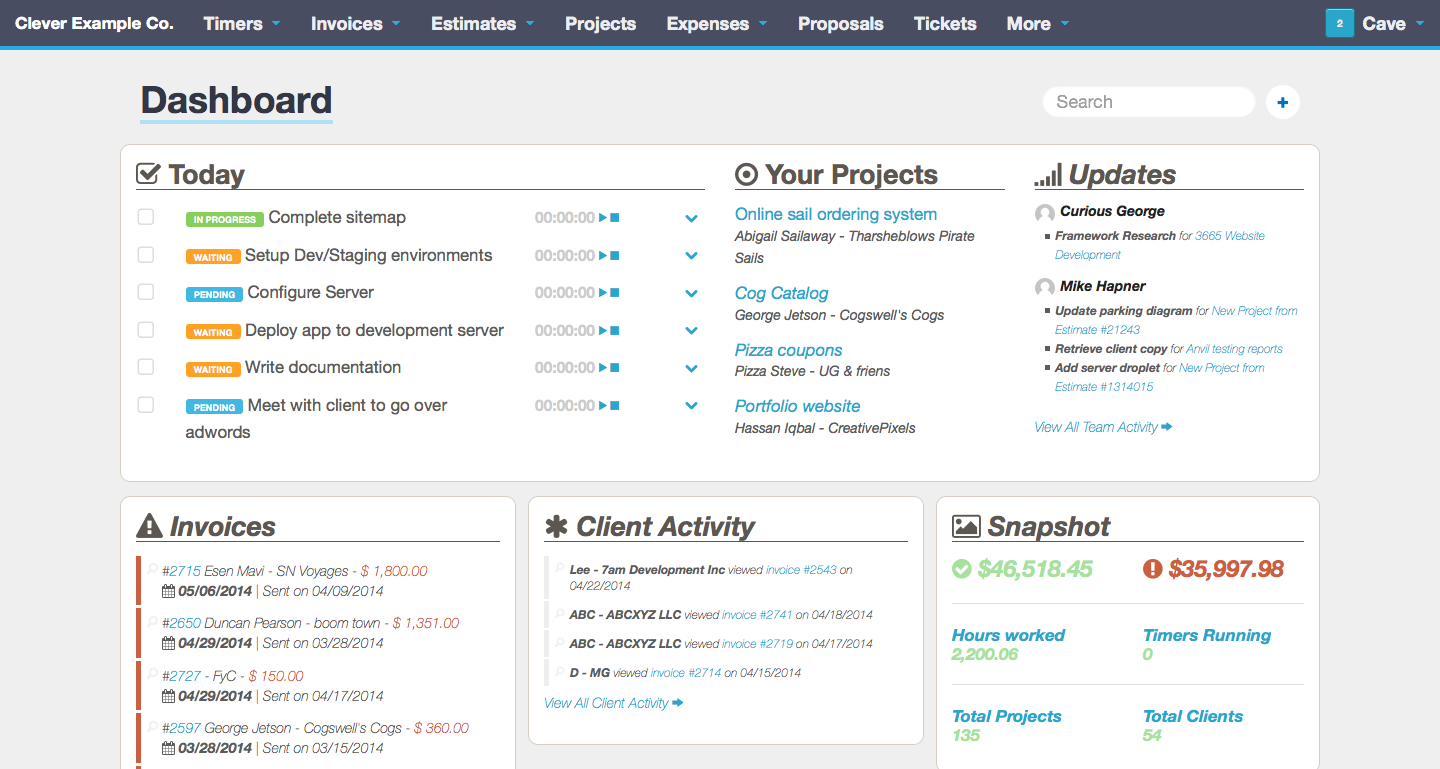Check the Complete sitemap task checkbox

(x=146, y=217)
